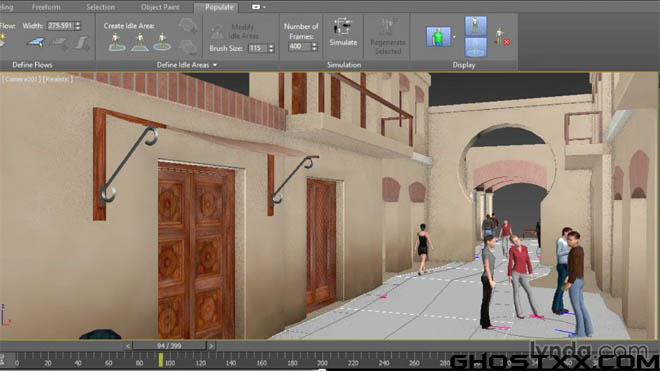Click the yellow current-frame marker on the timeline
This screenshot has height=371, width=660.
point(161,360)
